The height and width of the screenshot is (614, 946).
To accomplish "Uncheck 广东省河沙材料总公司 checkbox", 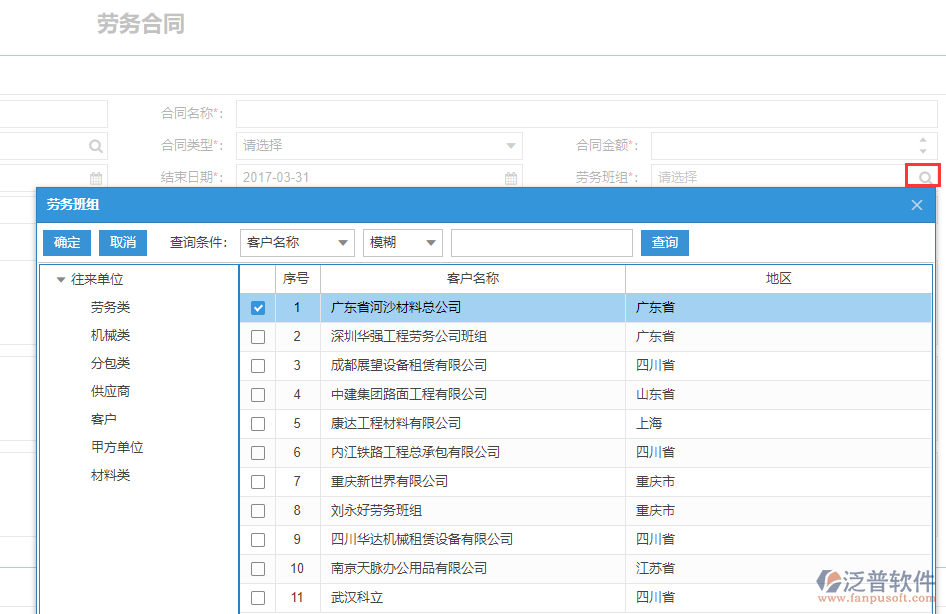I will coord(257,308).
